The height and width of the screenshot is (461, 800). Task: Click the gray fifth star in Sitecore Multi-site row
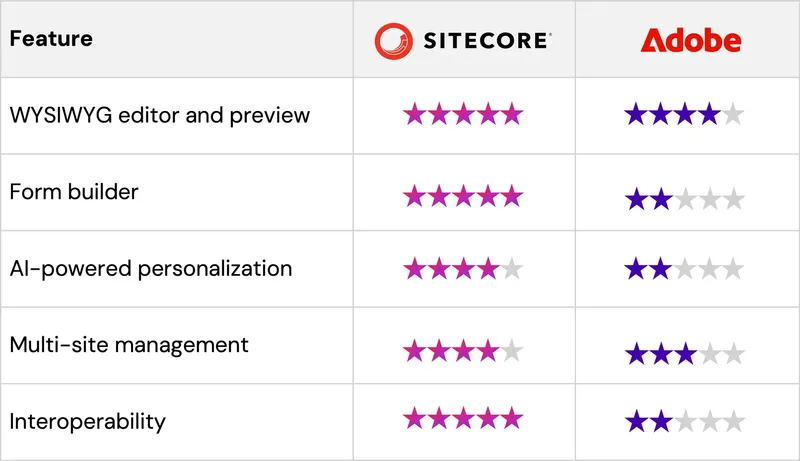point(512,351)
